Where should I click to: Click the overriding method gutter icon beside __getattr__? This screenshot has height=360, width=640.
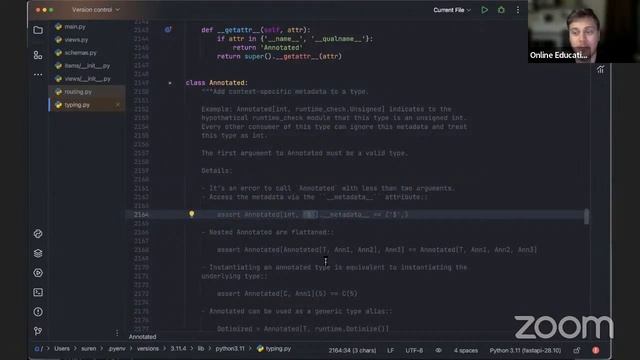(168, 29)
